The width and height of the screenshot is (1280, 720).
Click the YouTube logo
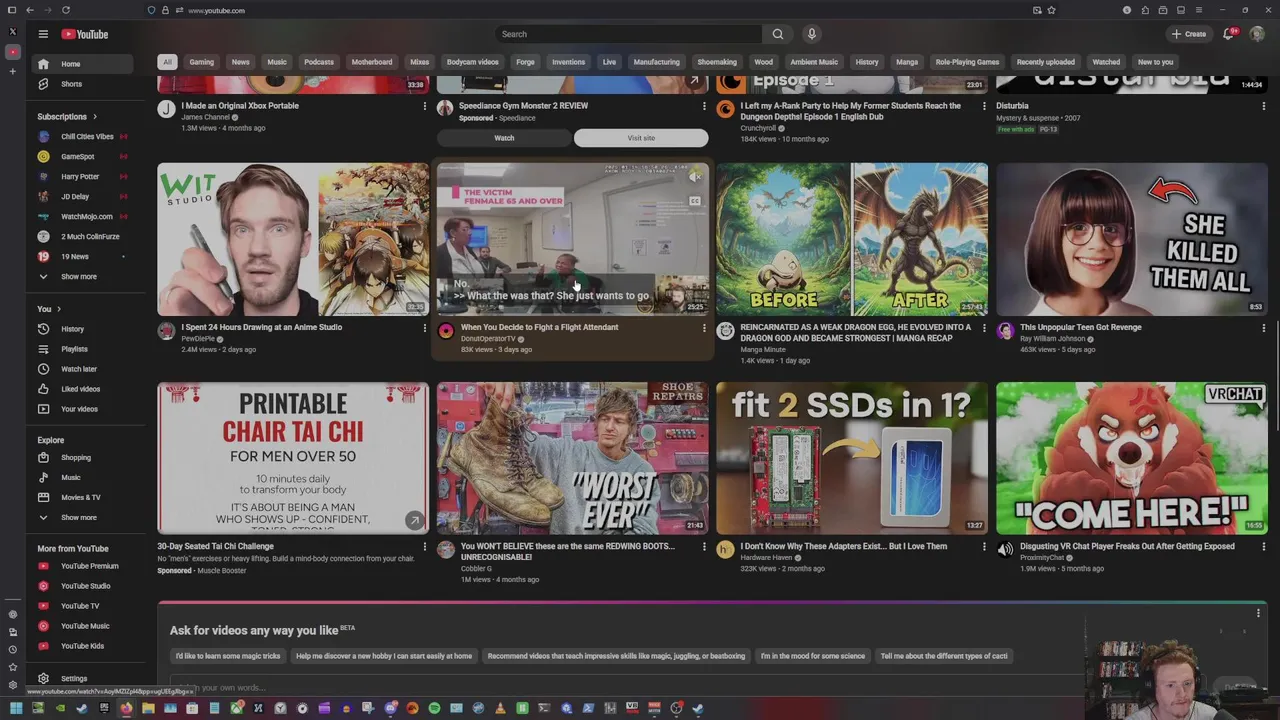(85, 34)
